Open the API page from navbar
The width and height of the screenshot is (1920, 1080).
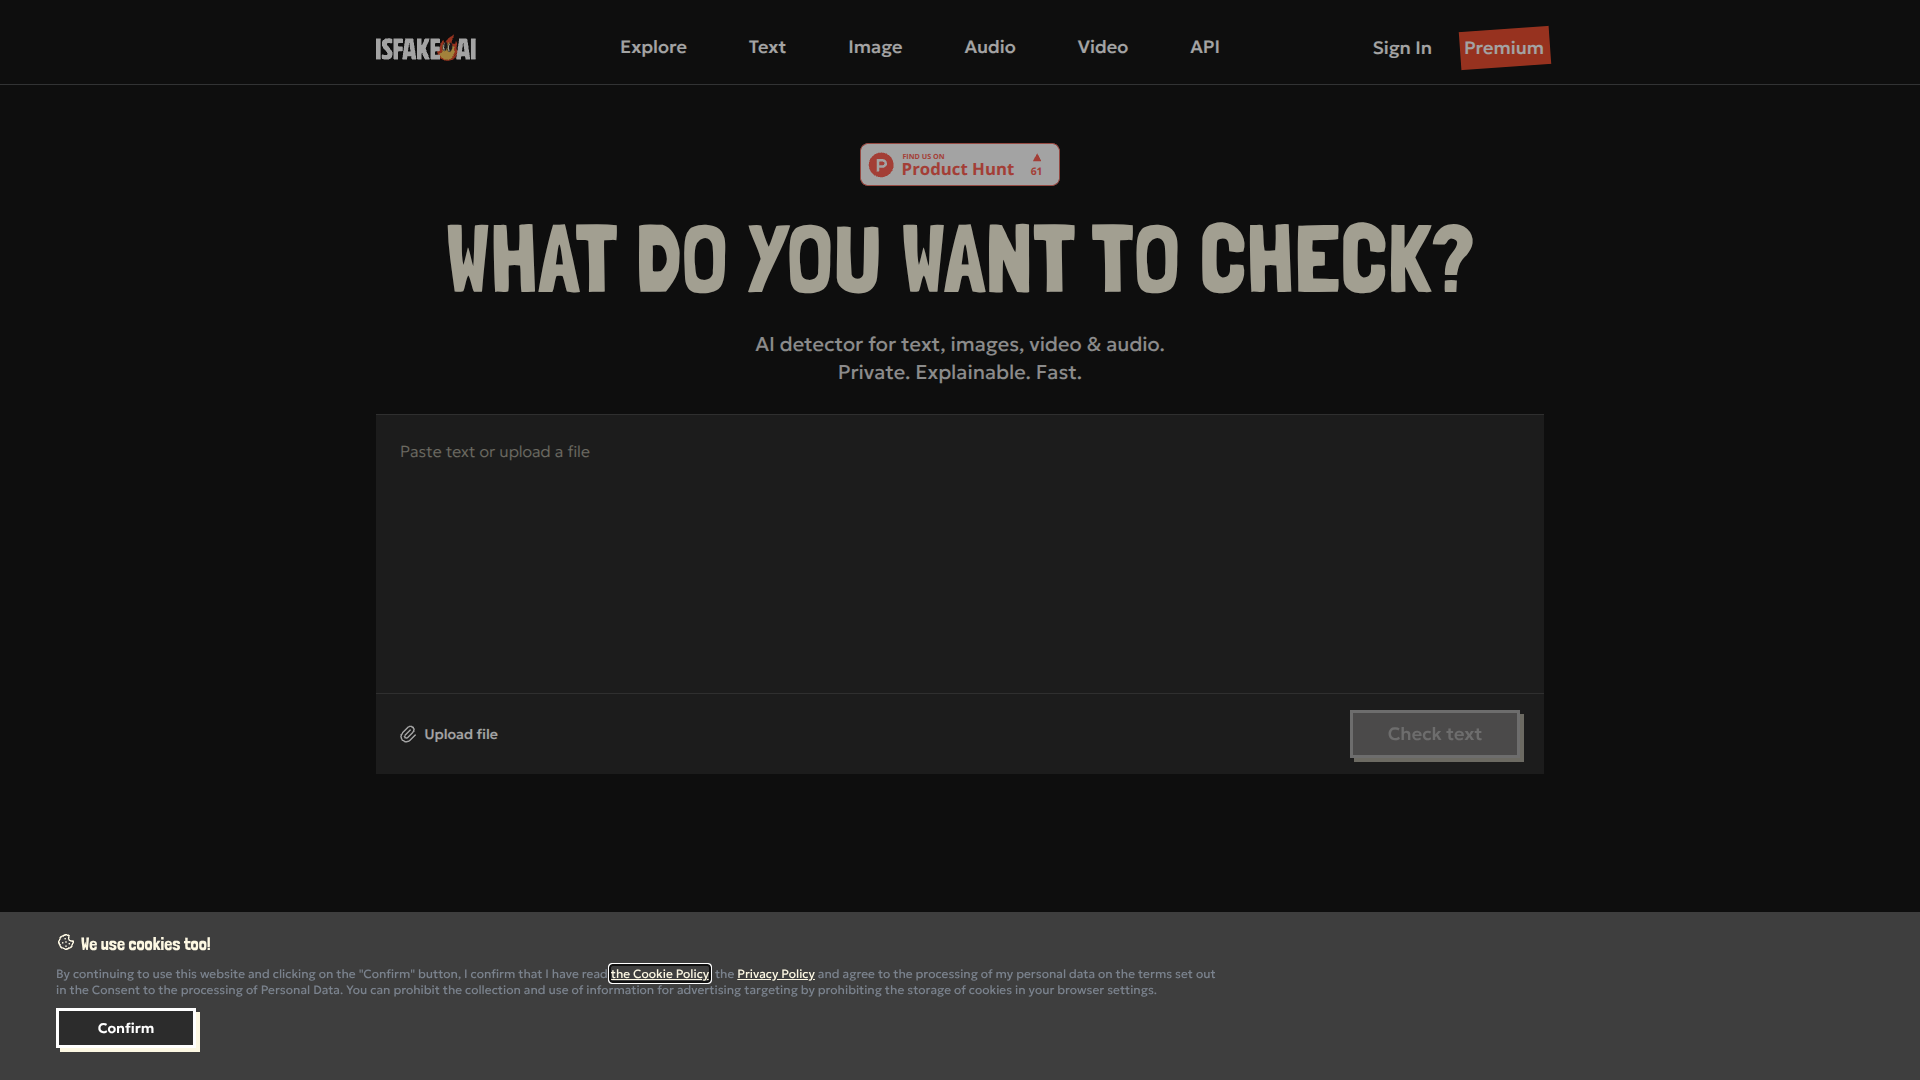click(x=1204, y=47)
